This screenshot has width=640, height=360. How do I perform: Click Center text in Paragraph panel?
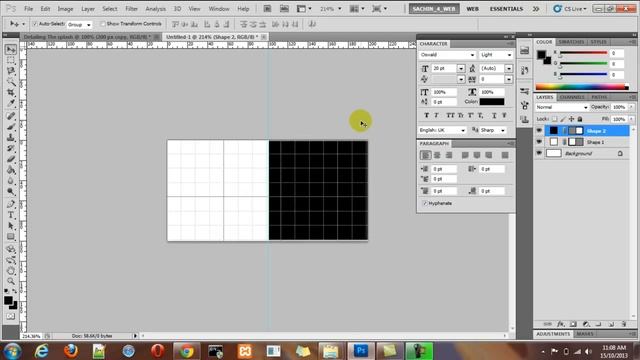(x=437, y=155)
